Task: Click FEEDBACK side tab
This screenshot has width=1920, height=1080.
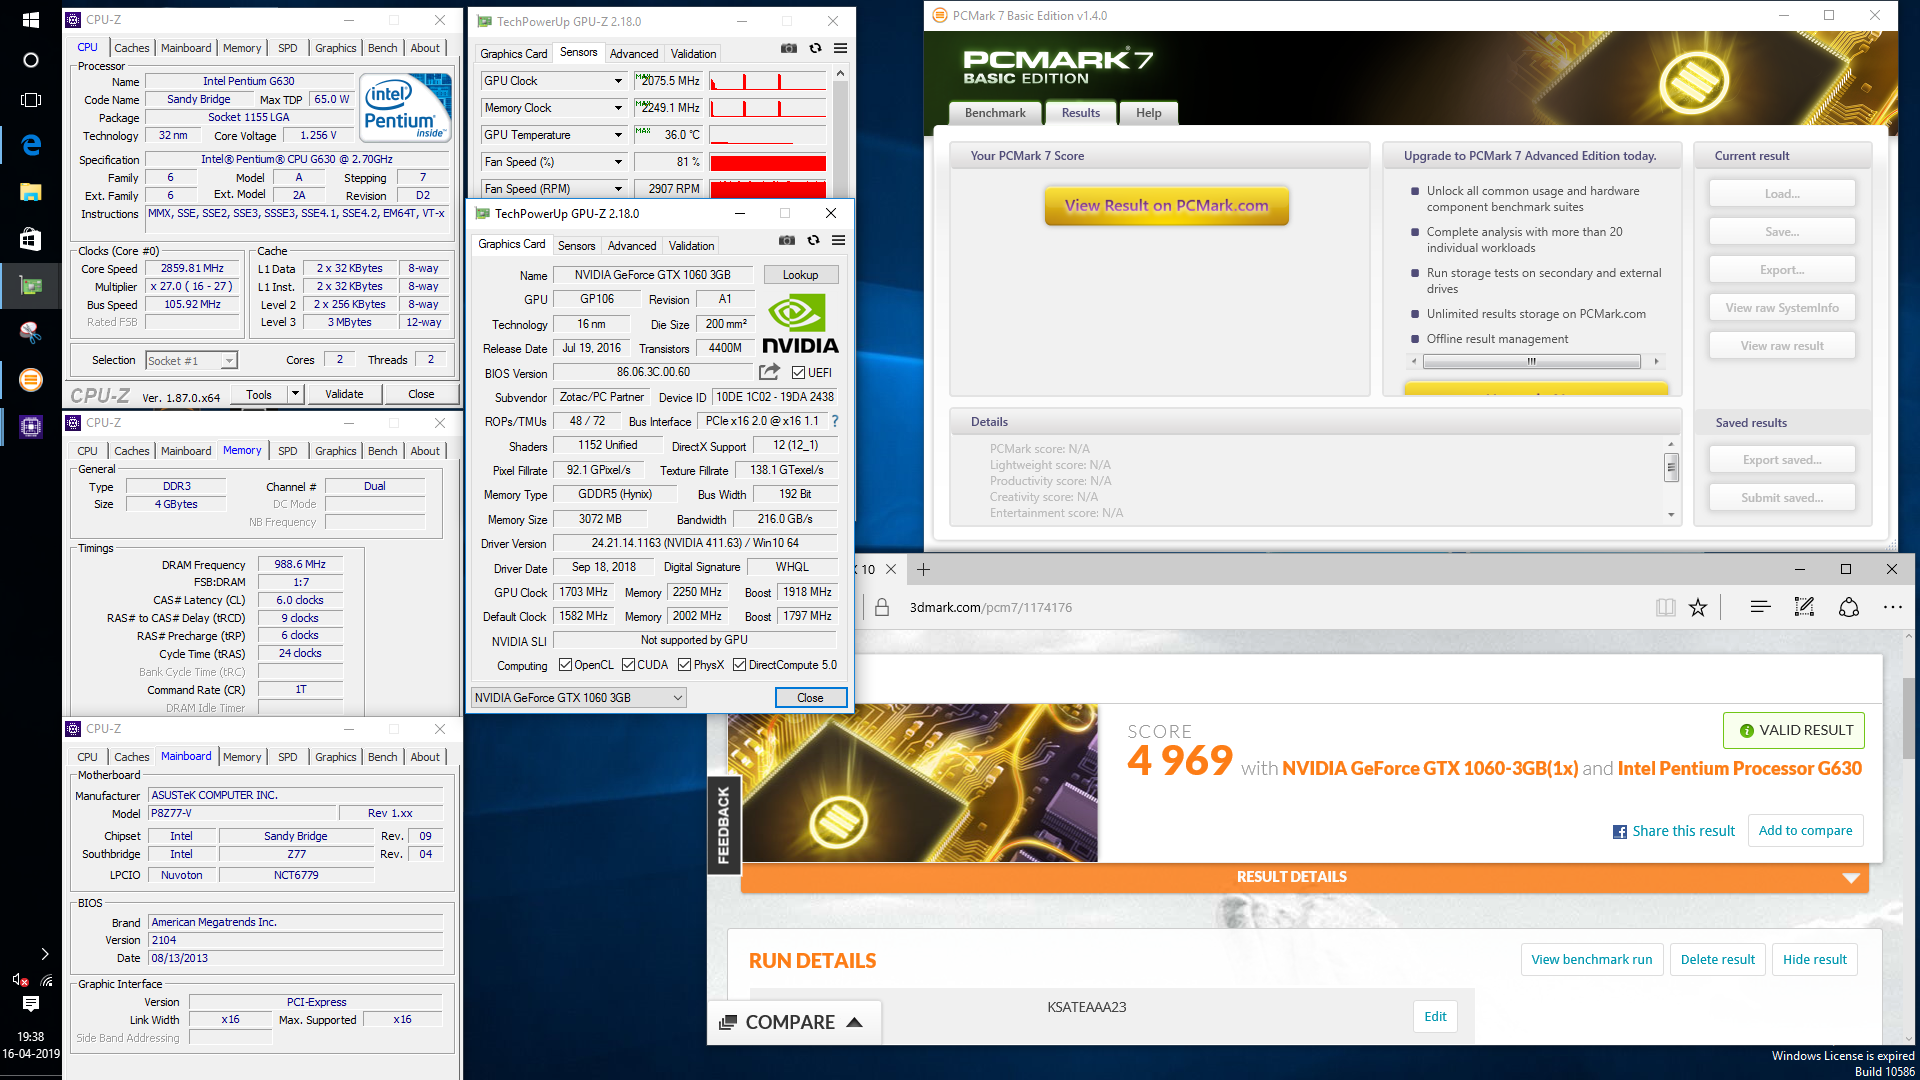Action: coord(723,824)
